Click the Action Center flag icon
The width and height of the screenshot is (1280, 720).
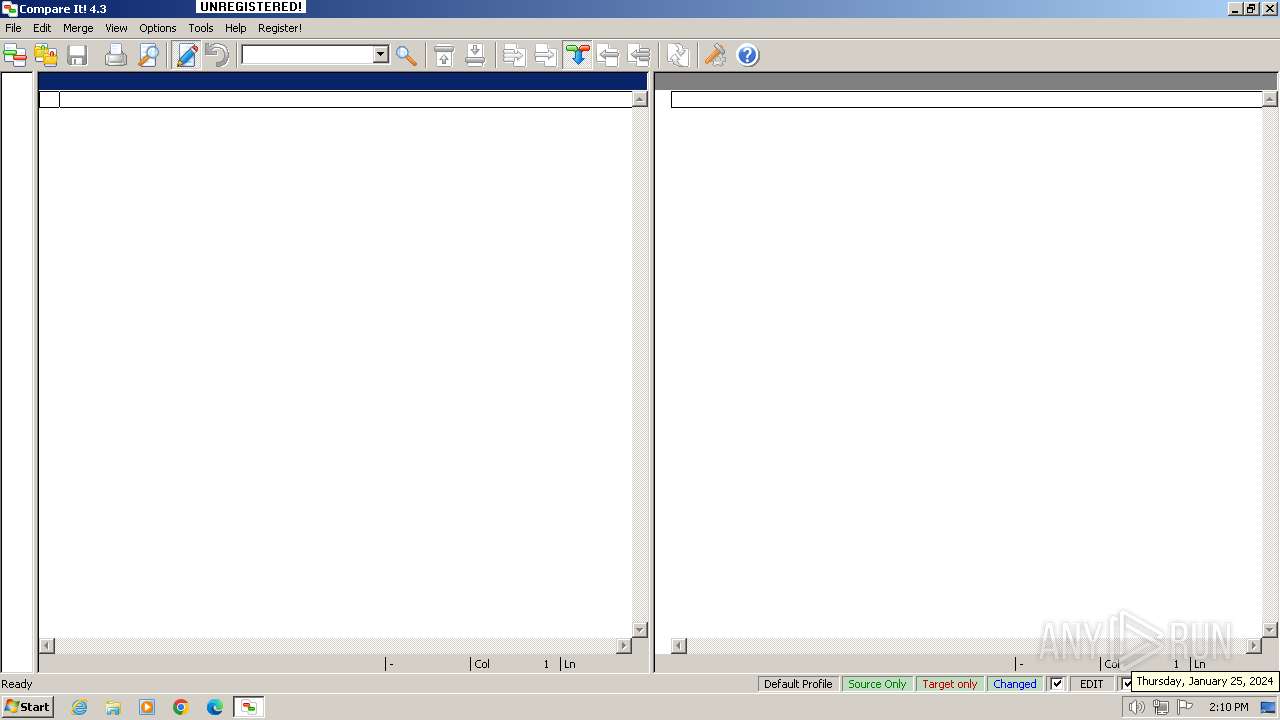point(1185,707)
